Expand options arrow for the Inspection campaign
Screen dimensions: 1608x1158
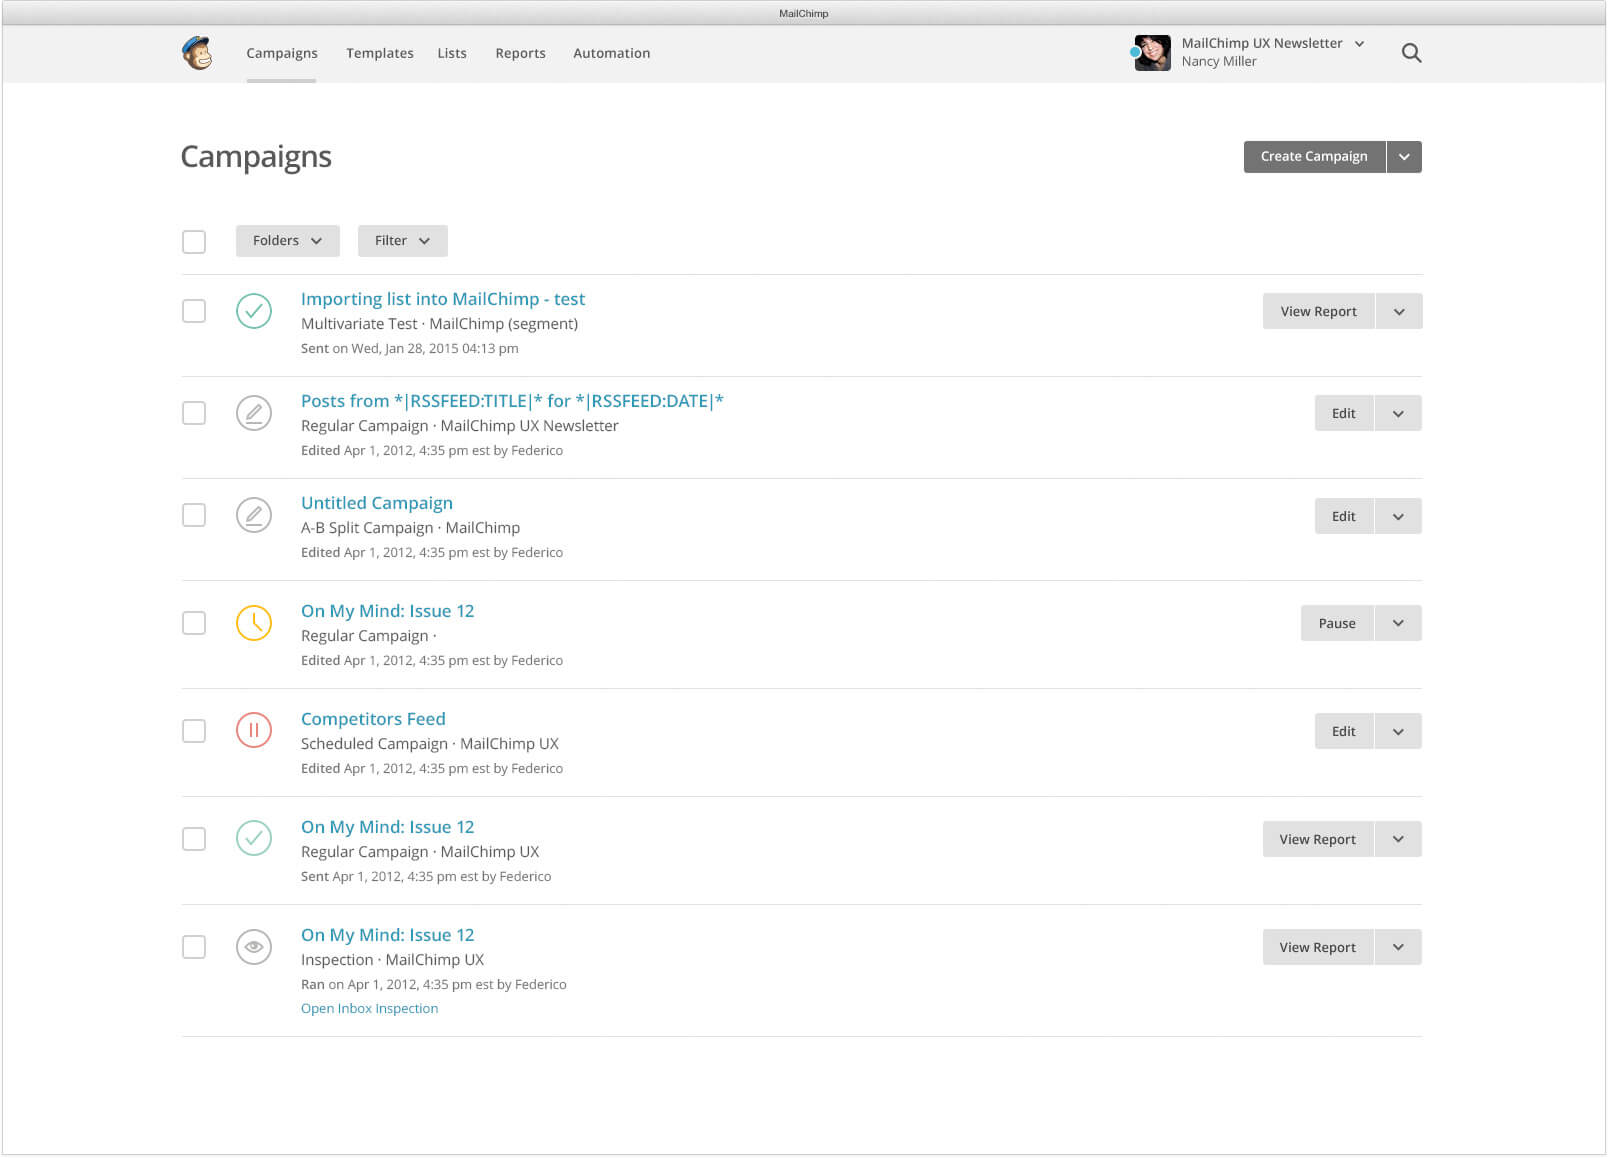tap(1398, 947)
